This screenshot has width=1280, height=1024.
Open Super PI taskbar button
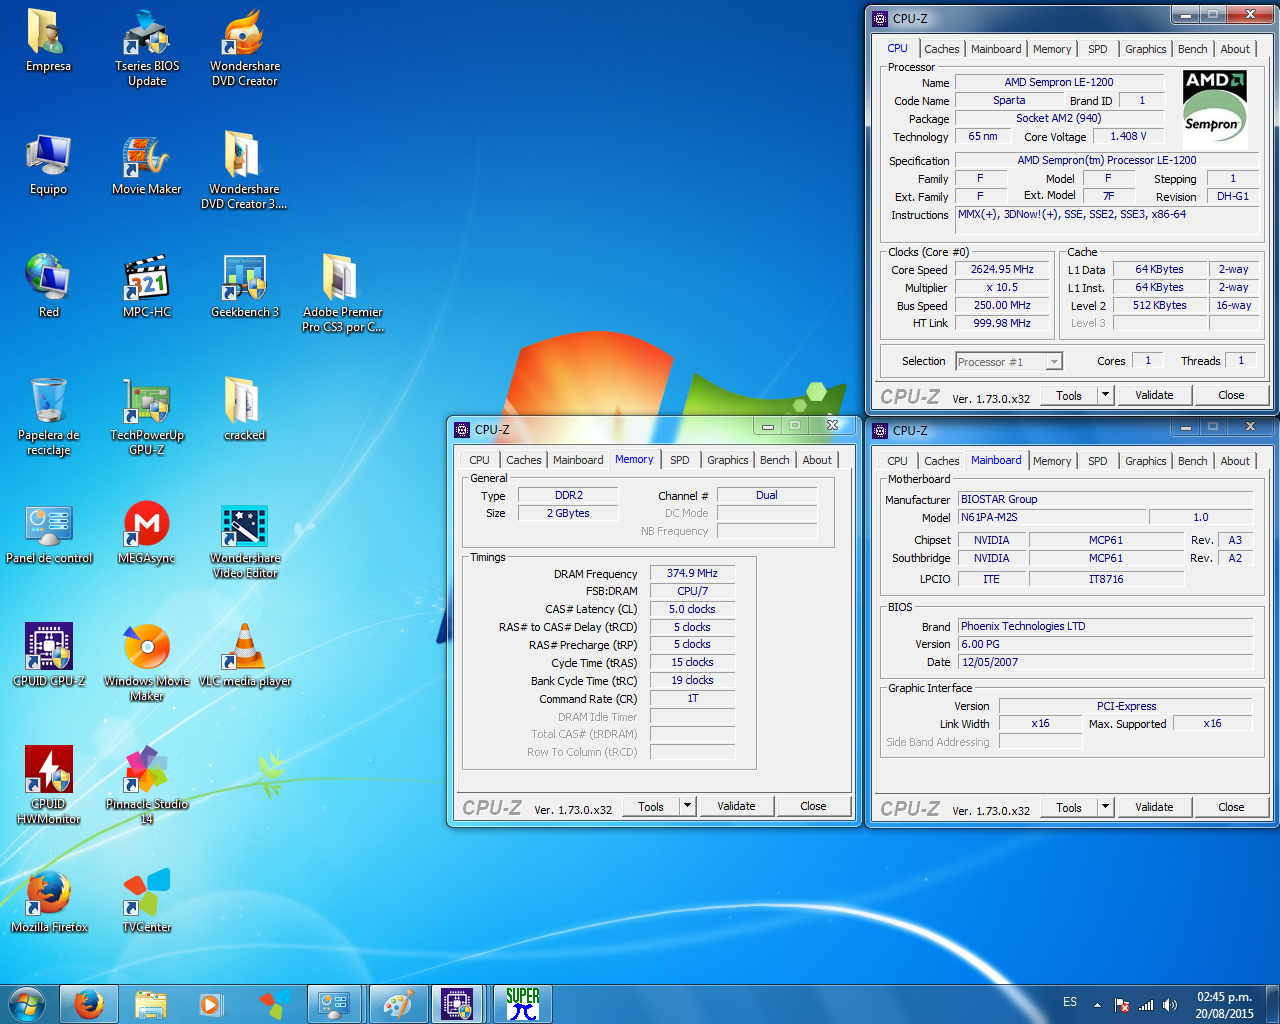pos(522,1003)
